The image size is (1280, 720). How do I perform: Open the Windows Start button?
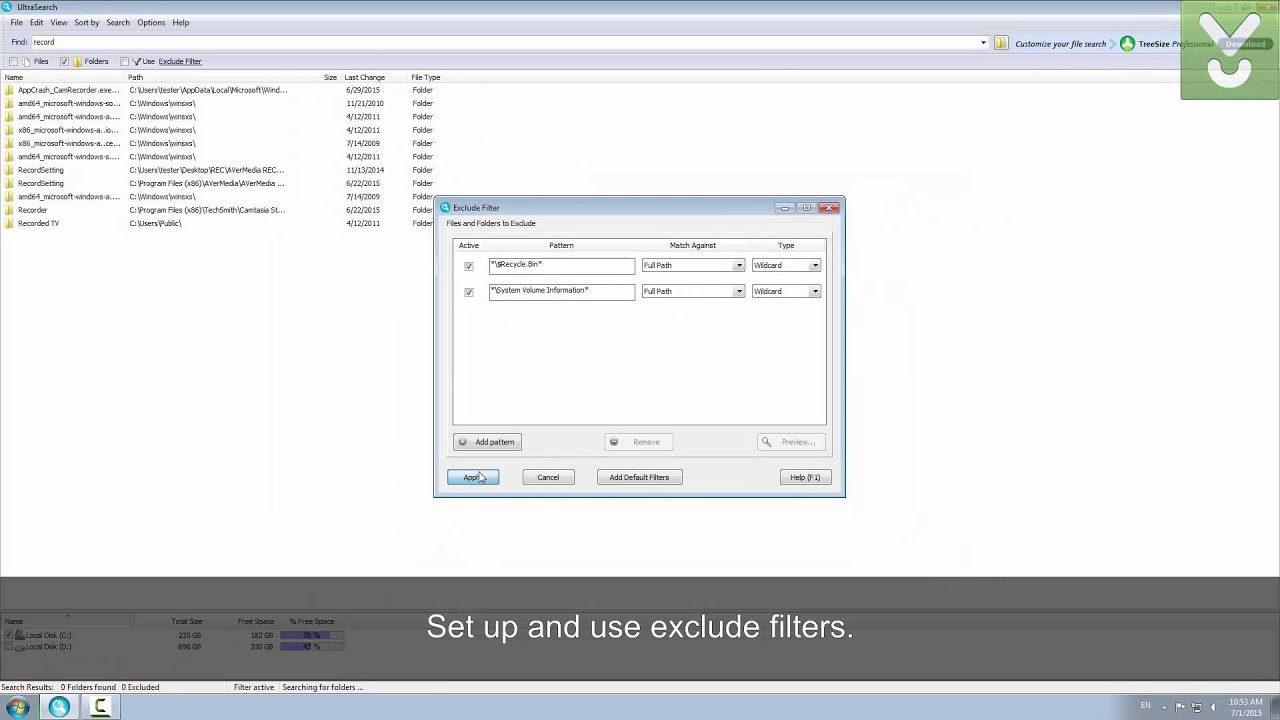click(18, 708)
